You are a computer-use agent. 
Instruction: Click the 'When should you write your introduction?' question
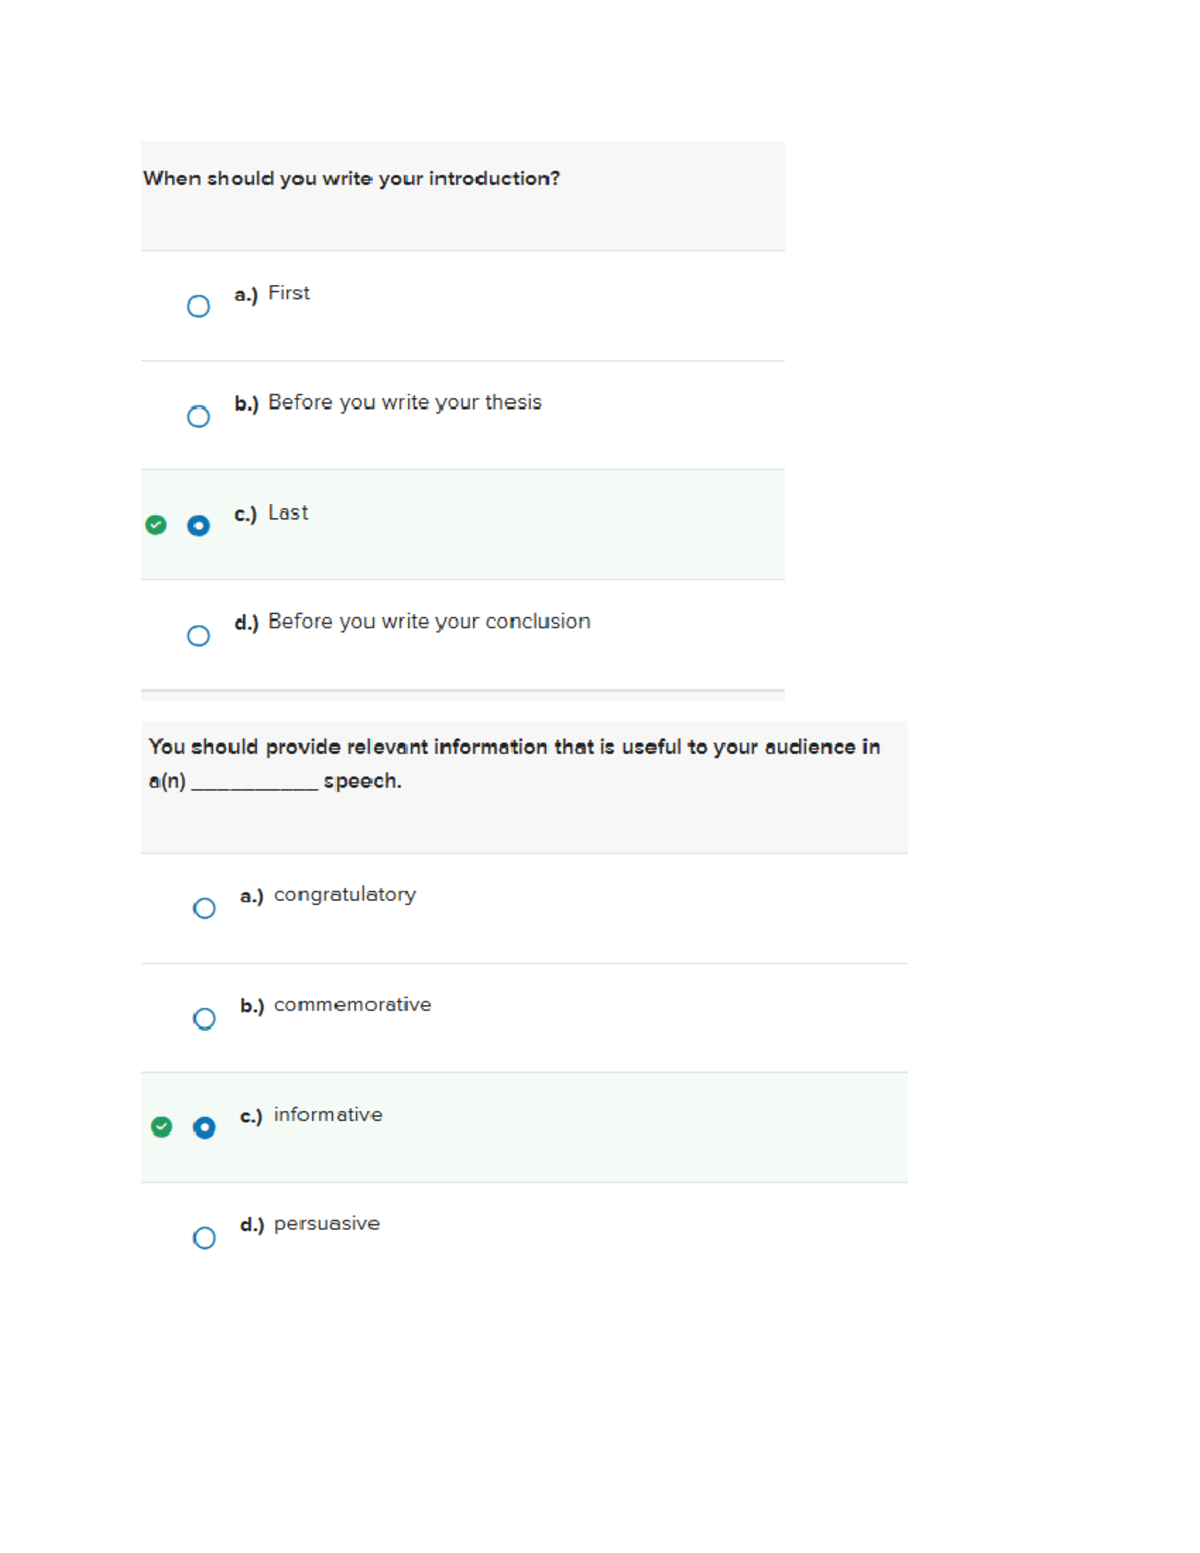352,178
